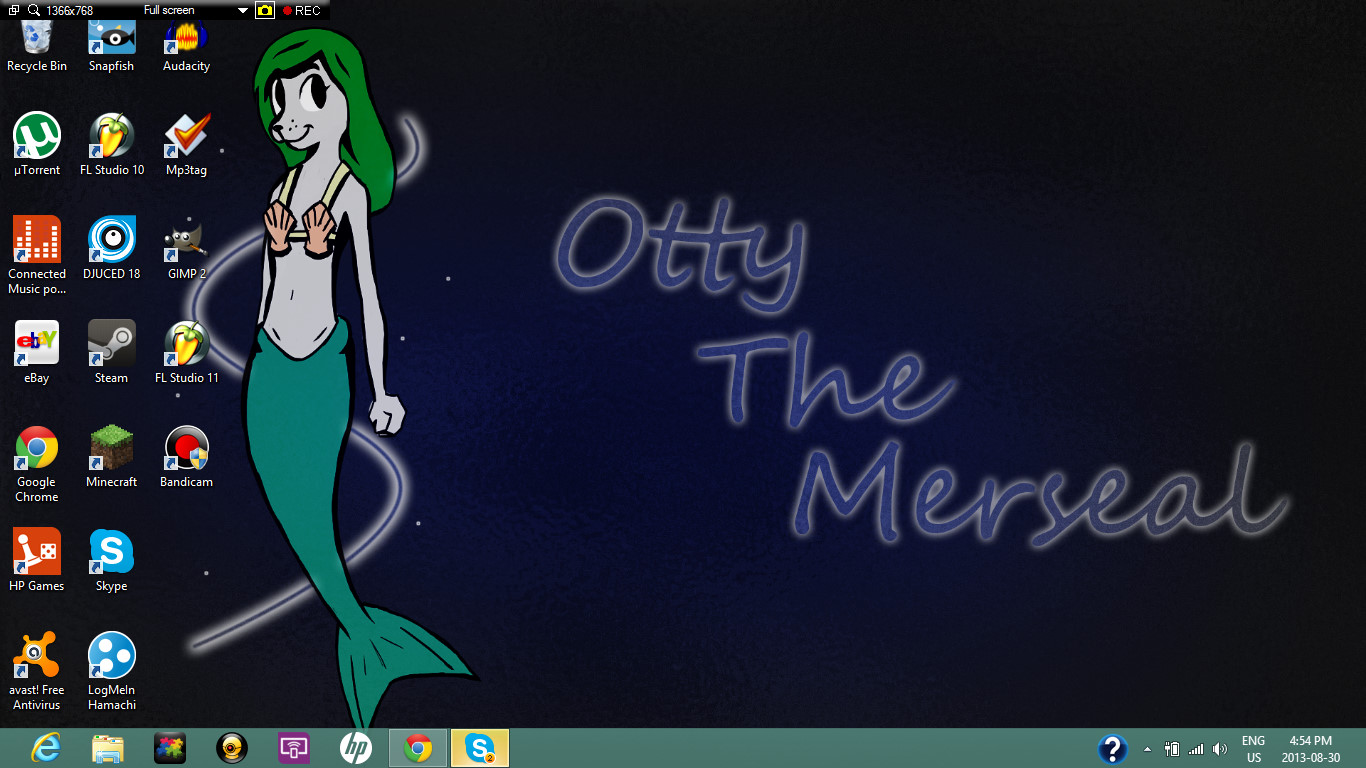Click the 1366x768 resolution text
Screen dimensions: 1366x768
tap(69, 10)
